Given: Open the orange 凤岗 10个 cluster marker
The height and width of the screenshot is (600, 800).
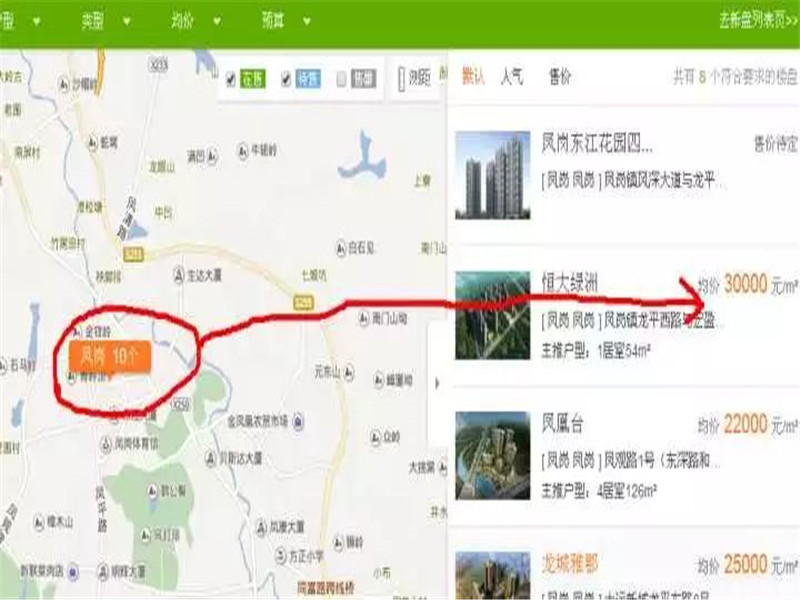Looking at the screenshot, I should [110, 356].
